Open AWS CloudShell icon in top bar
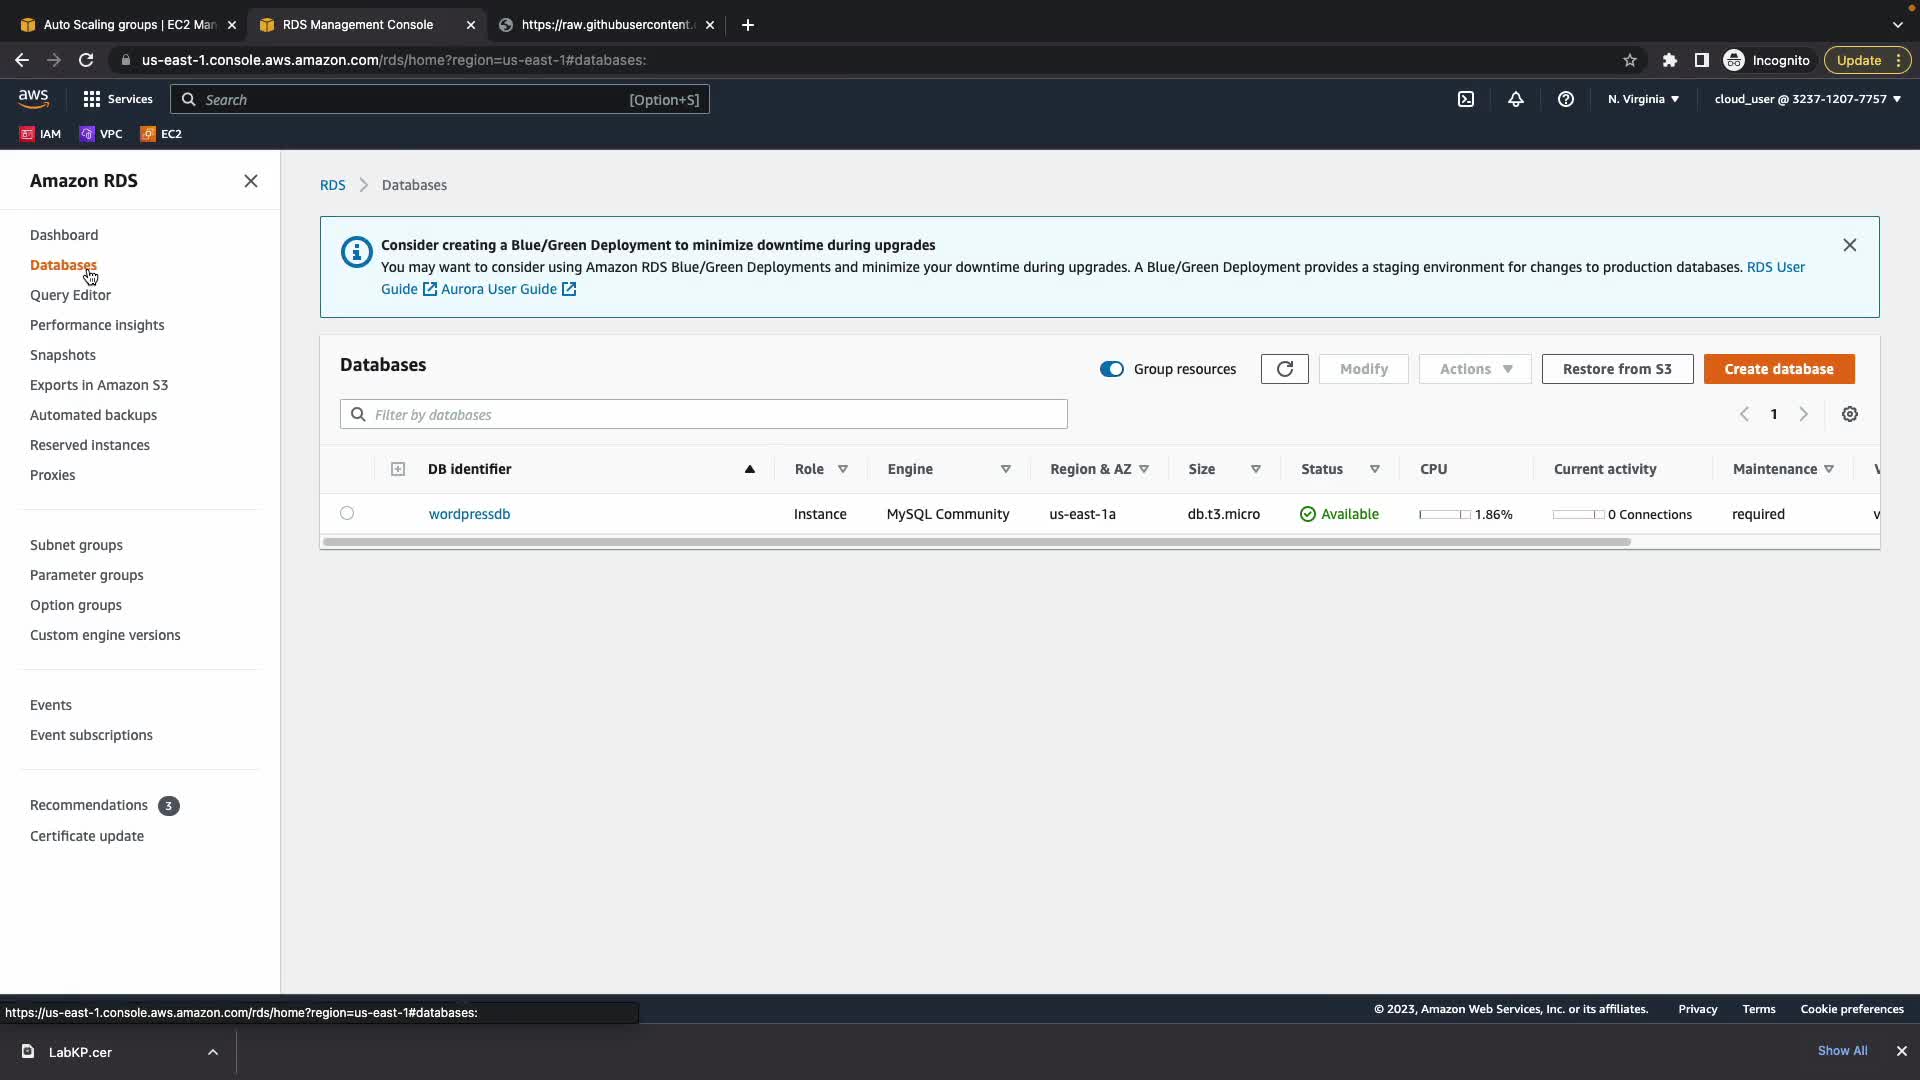Image resolution: width=1920 pixels, height=1080 pixels. click(1466, 99)
